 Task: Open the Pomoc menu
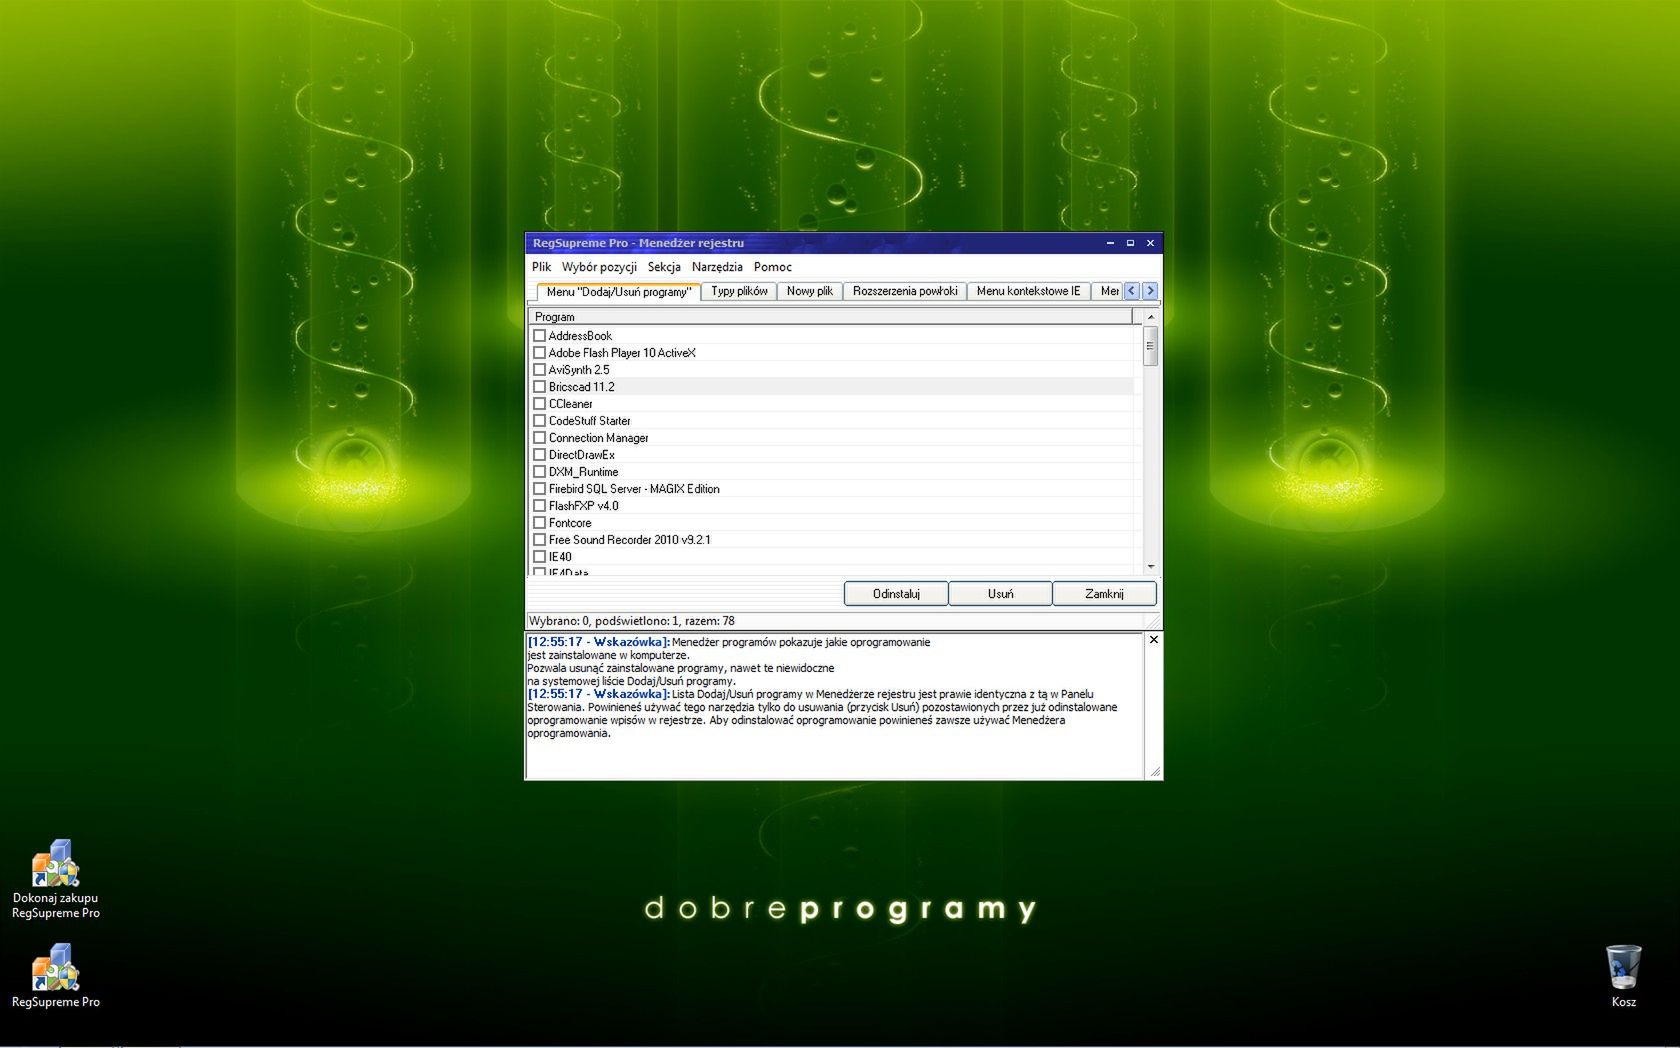772,267
